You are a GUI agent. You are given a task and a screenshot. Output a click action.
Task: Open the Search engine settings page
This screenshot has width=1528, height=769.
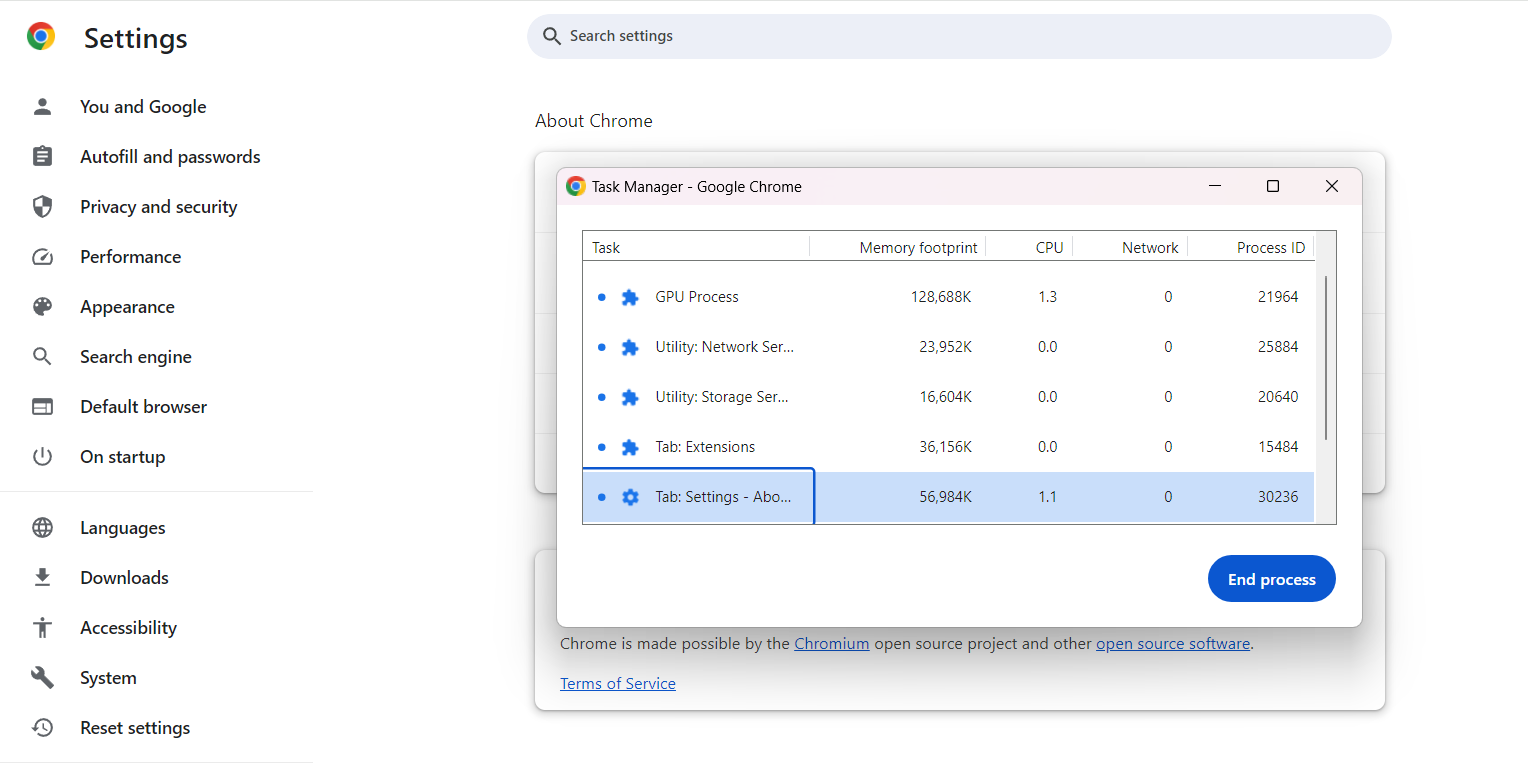[x=135, y=357]
